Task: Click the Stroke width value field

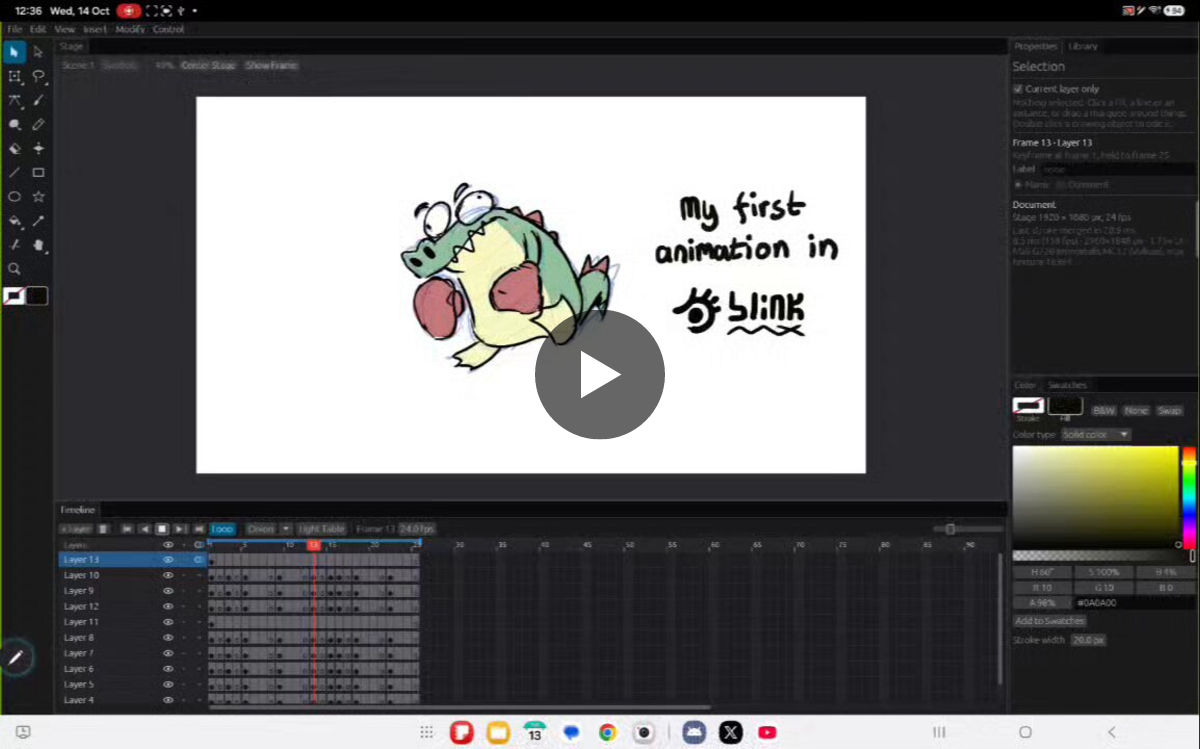Action: [x=1088, y=640]
